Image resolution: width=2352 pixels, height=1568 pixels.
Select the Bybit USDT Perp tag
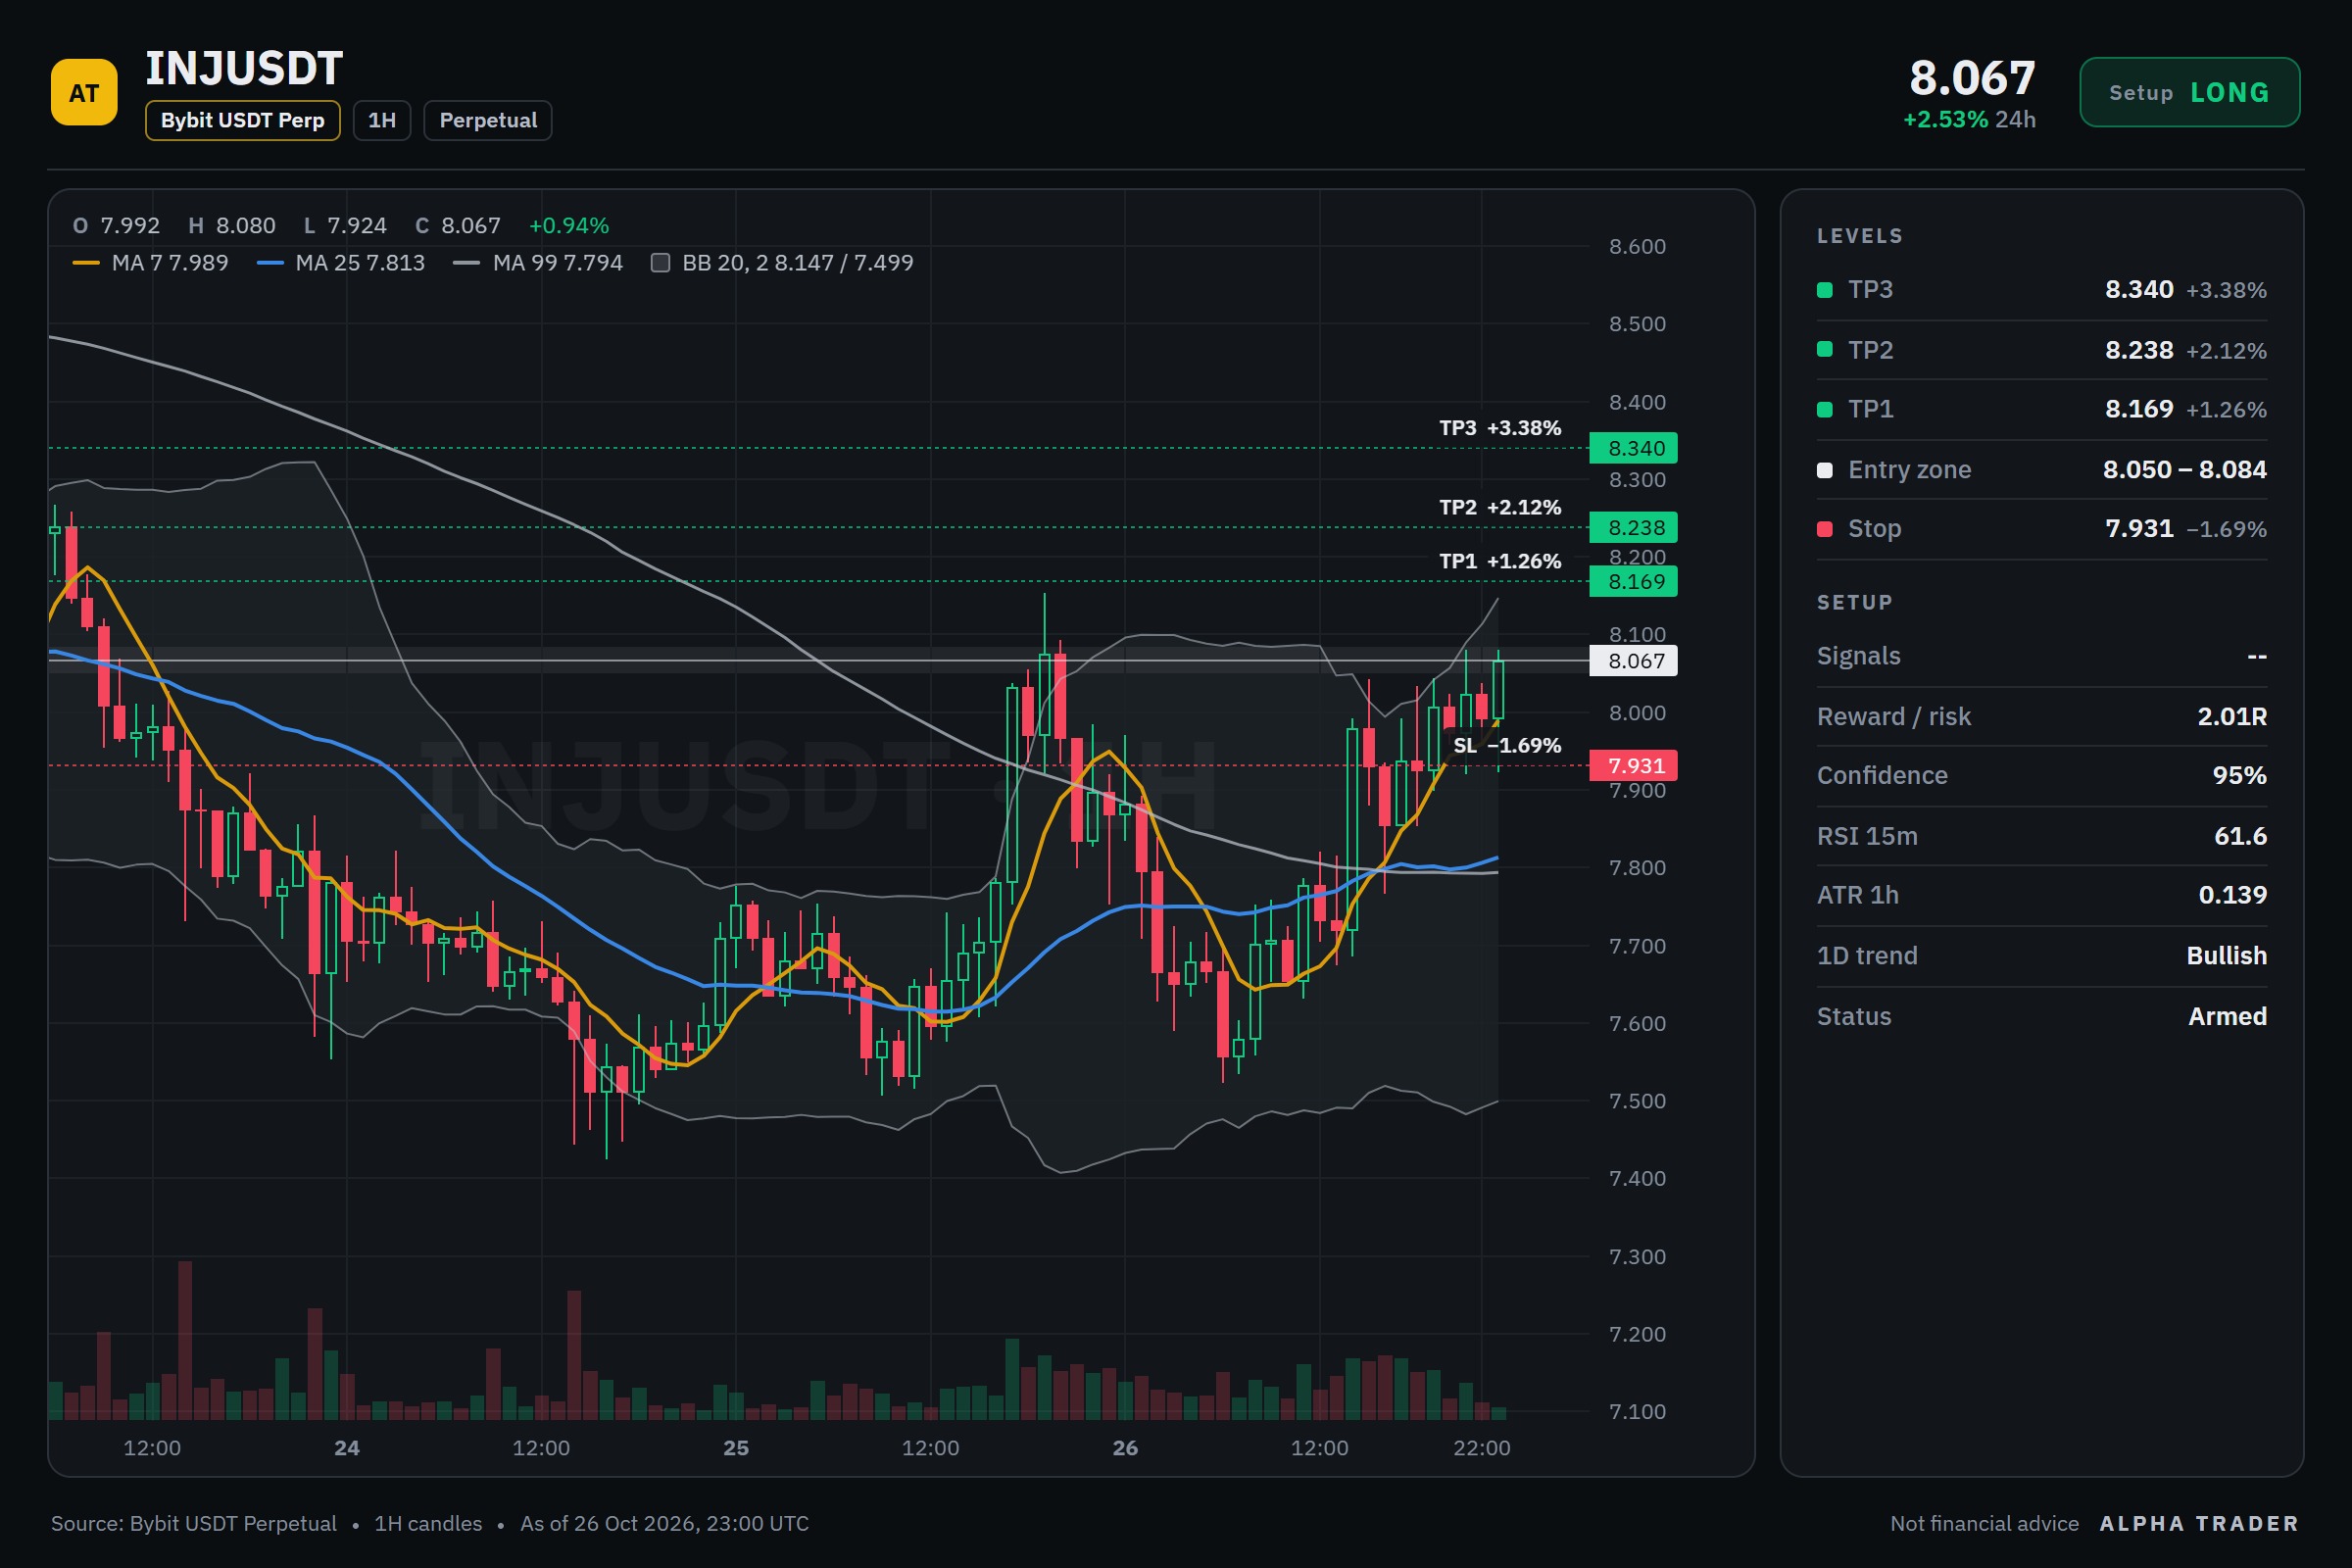(242, 120)
